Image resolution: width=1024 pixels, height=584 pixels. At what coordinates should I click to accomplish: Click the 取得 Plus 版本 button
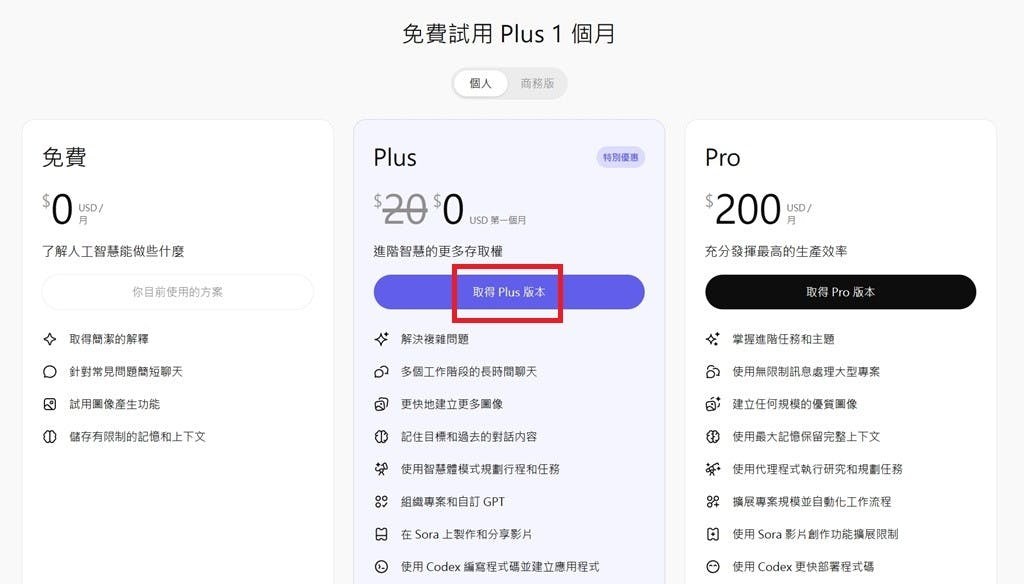tap(509, 292)
